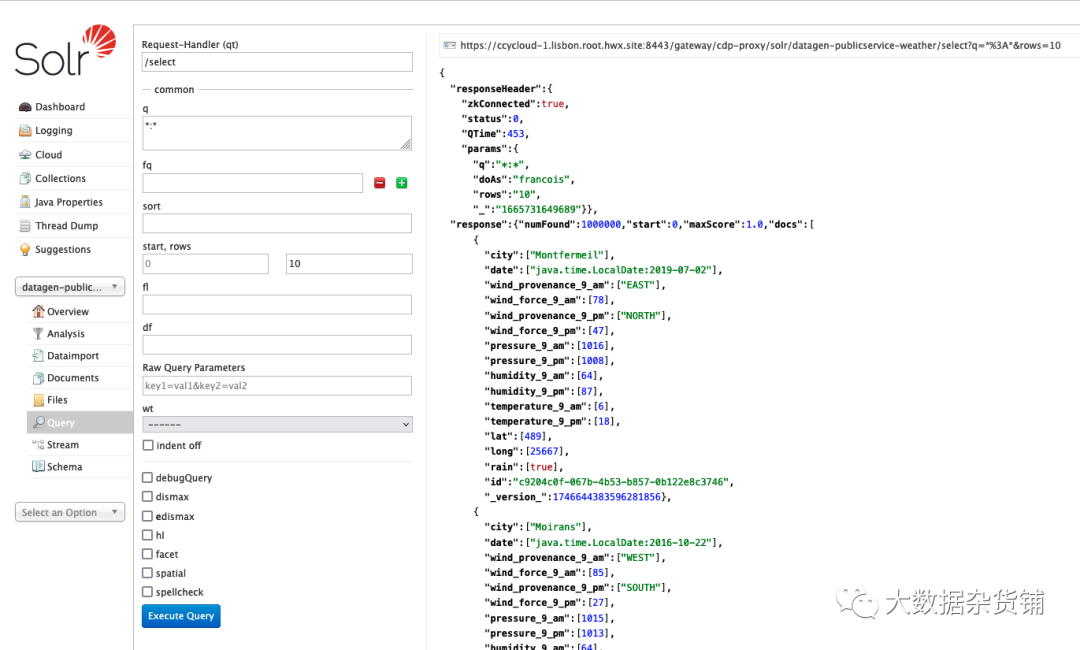1080x650 pixels.
Task: Enable the spellcheck checkbox
Action: click(x=147, y=591)
